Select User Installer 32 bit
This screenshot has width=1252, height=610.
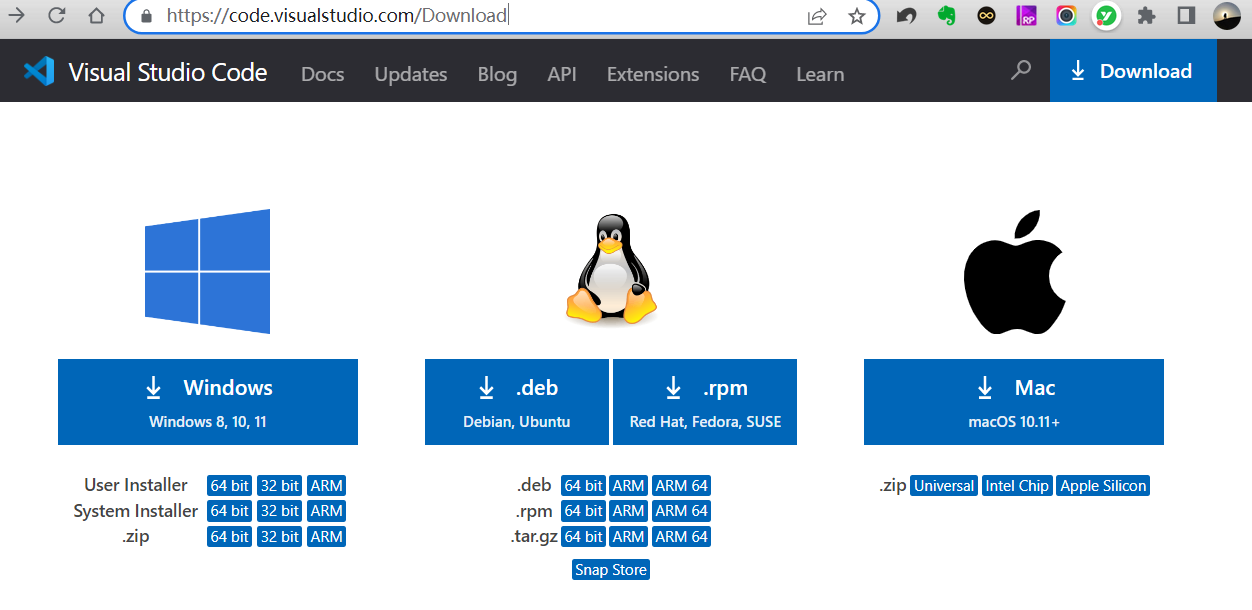[280, 486]
